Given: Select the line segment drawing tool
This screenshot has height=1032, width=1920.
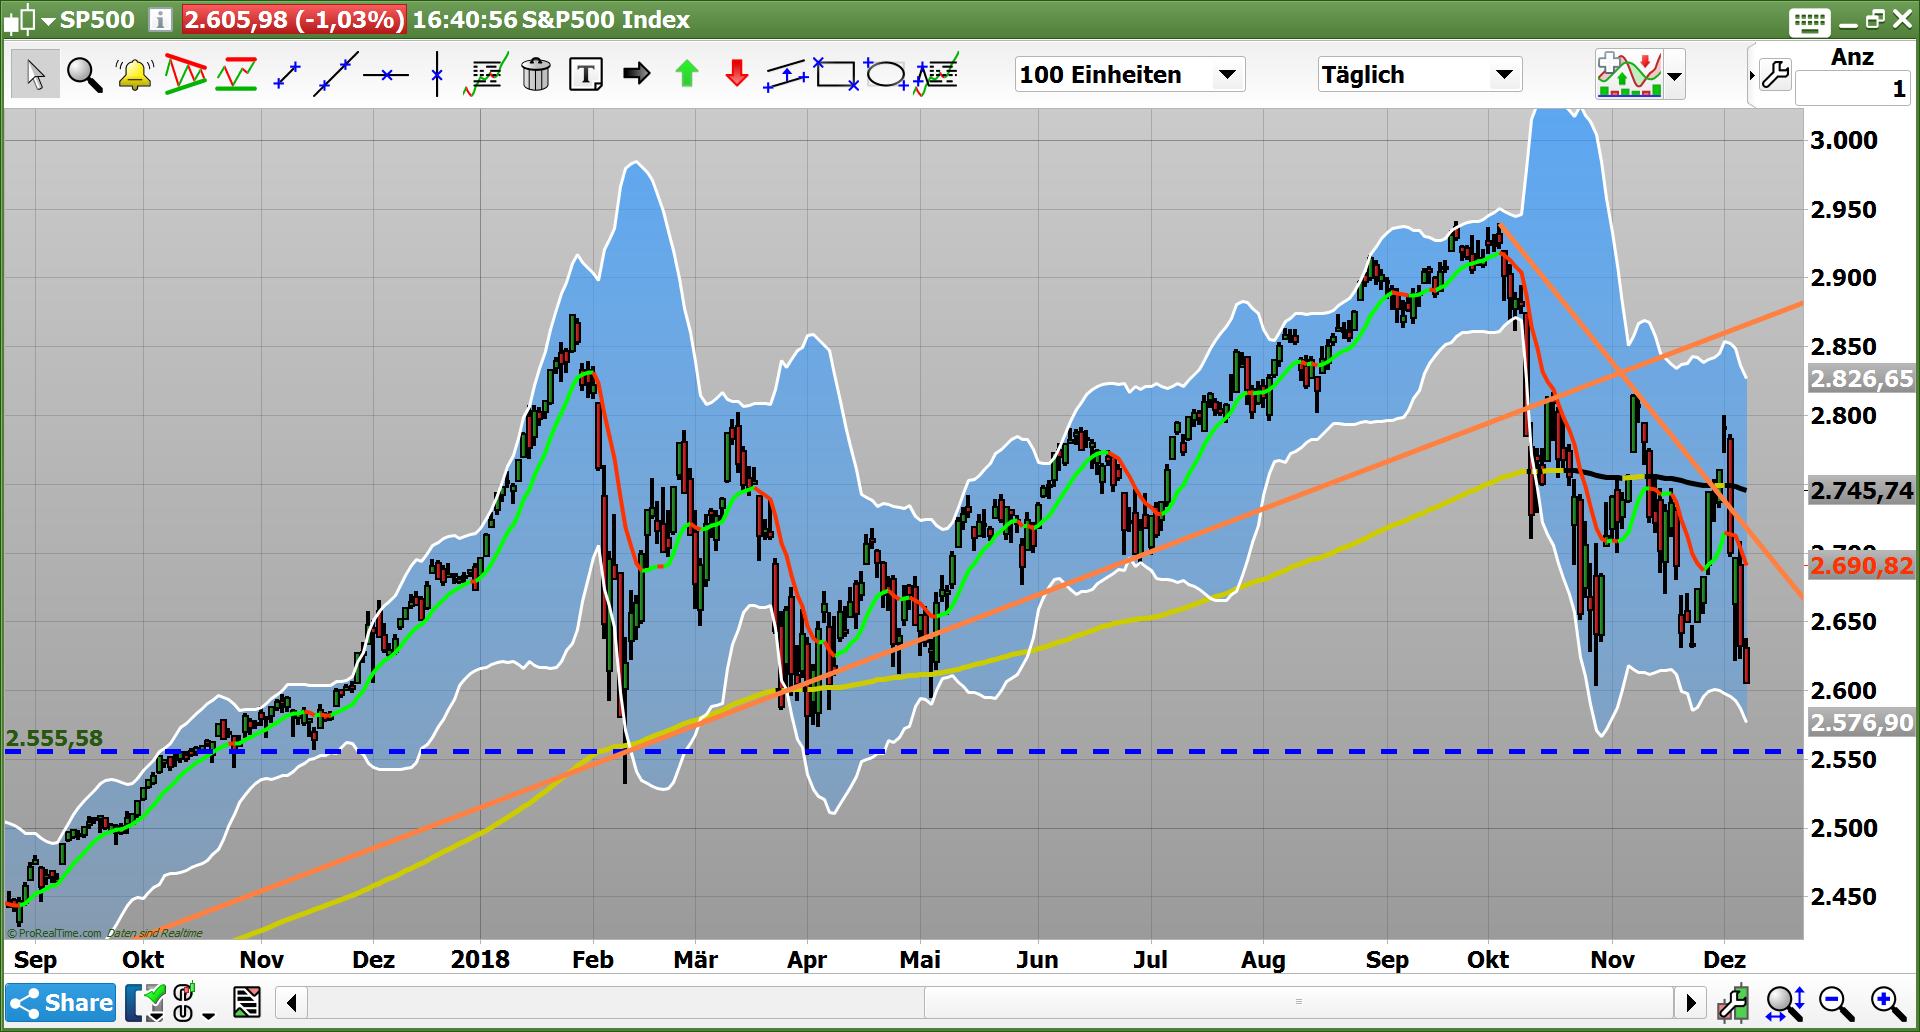Looking at the screenshot, I should coord(287,75).
